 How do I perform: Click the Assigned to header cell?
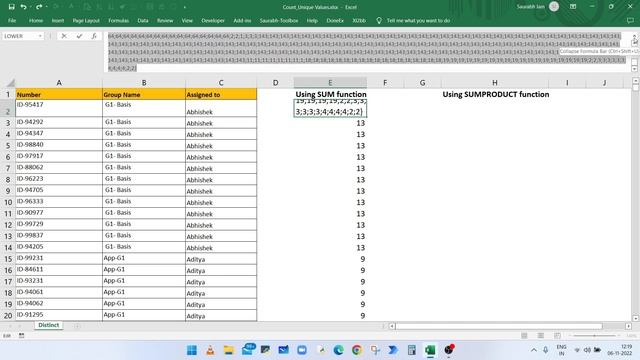(x=221, y=94)
